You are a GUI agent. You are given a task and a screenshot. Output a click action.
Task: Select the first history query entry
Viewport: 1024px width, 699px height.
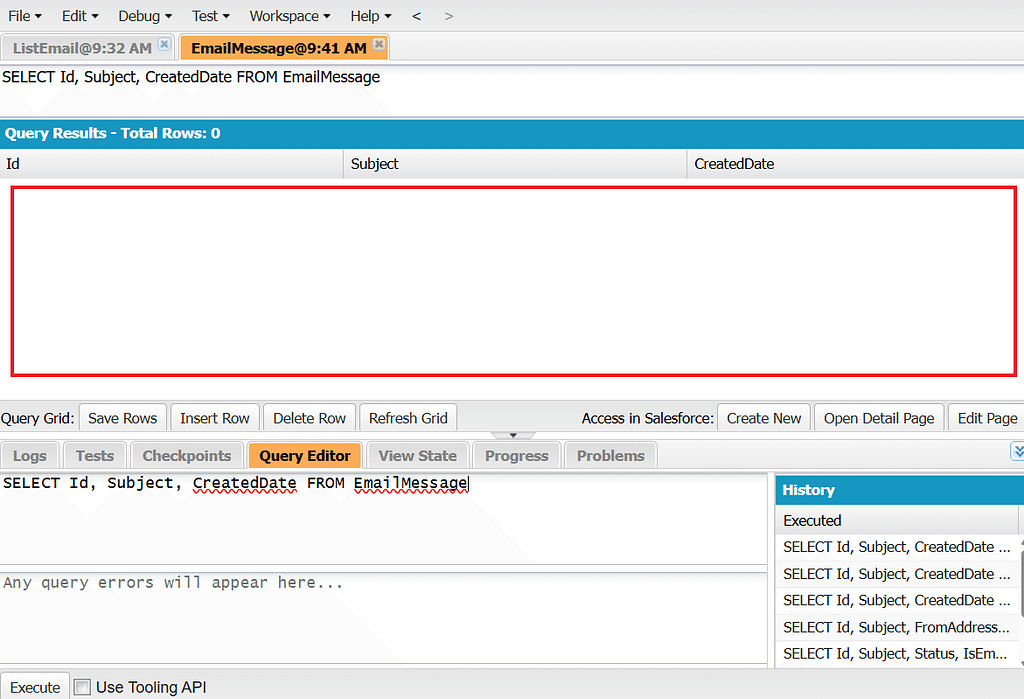click(x=897, y=547)
